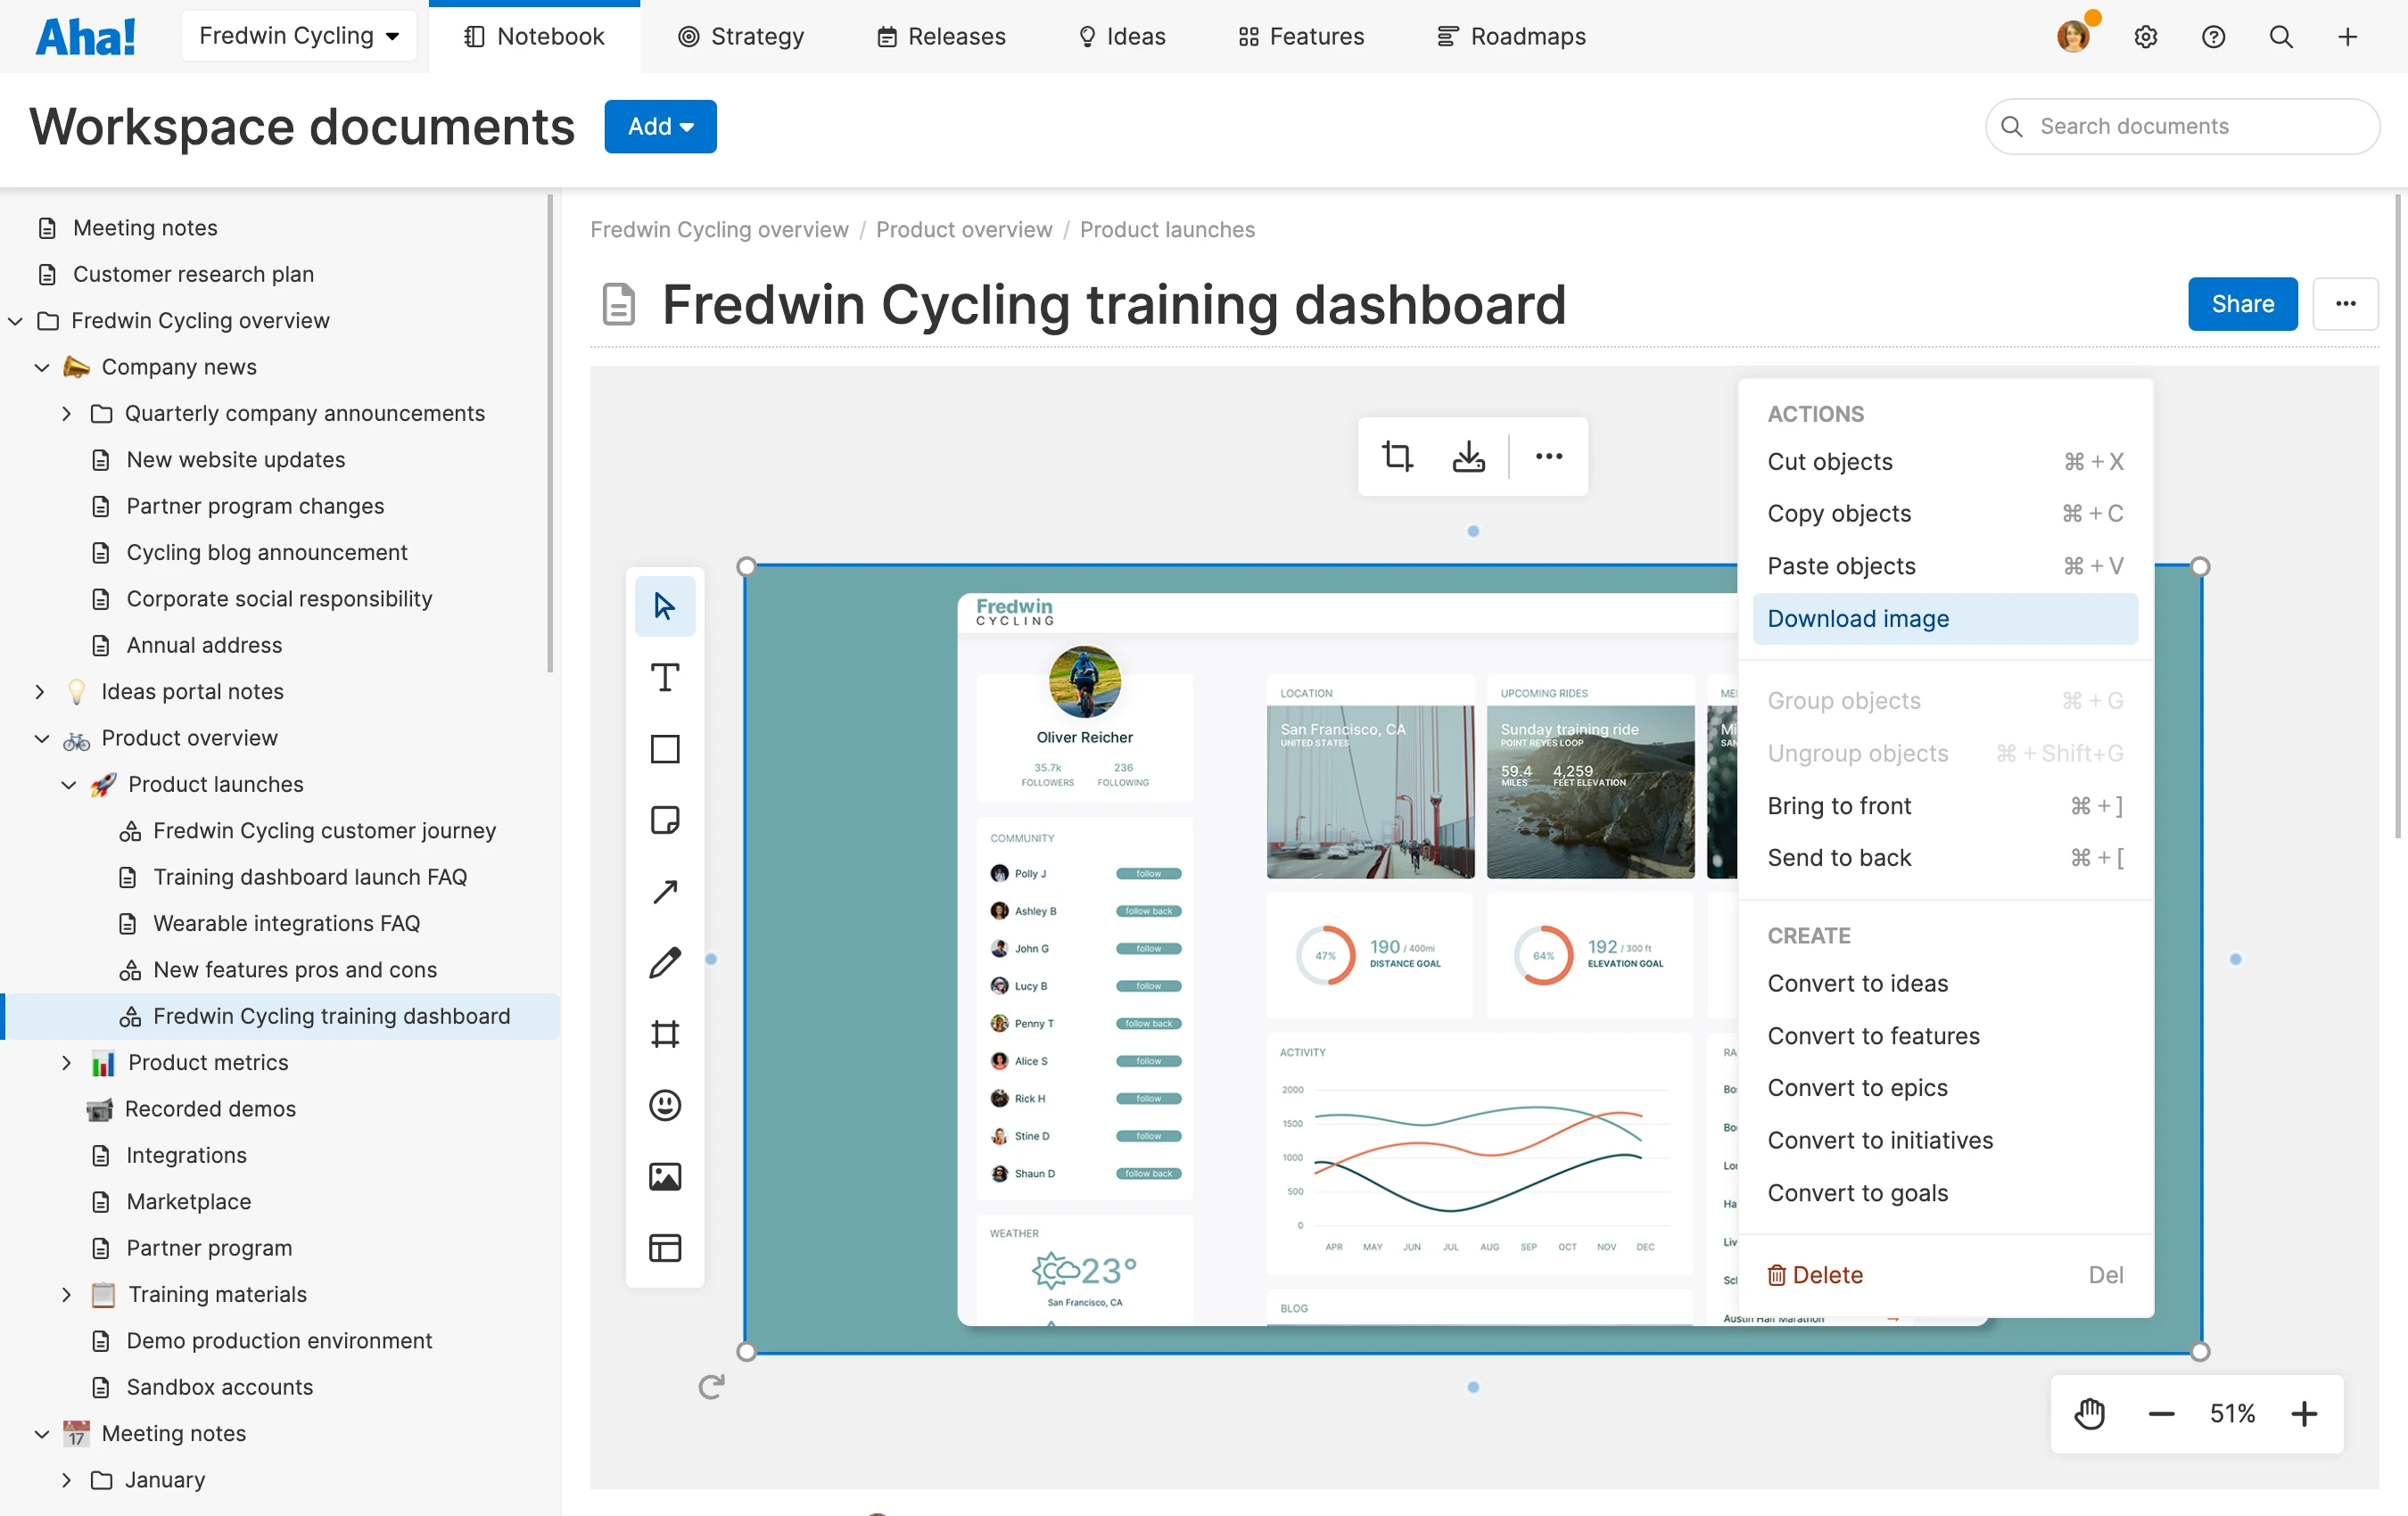The height and width of the screenshot is (1516, 2408).
Task: Select the sticky note tool
Action: pyautogui.click(x=664, y=820)
